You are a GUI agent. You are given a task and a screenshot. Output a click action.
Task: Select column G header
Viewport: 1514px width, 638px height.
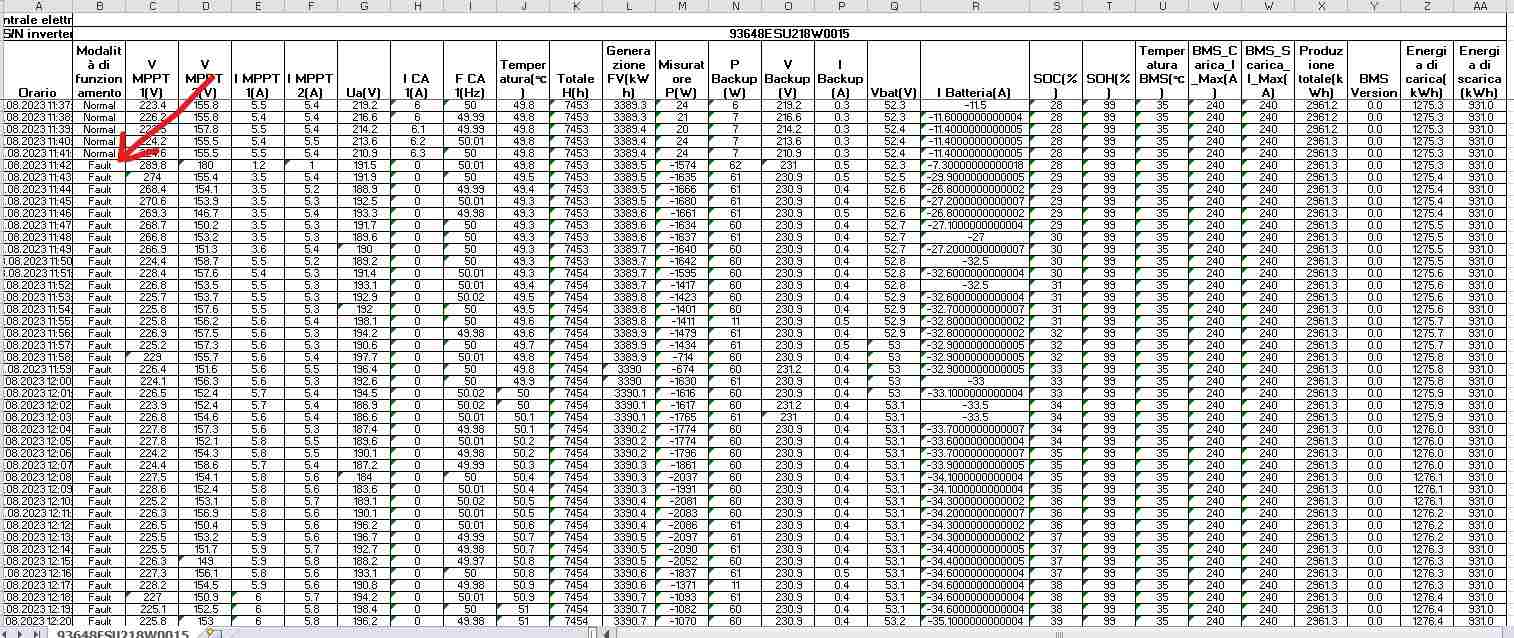click(x=363, y=6)
